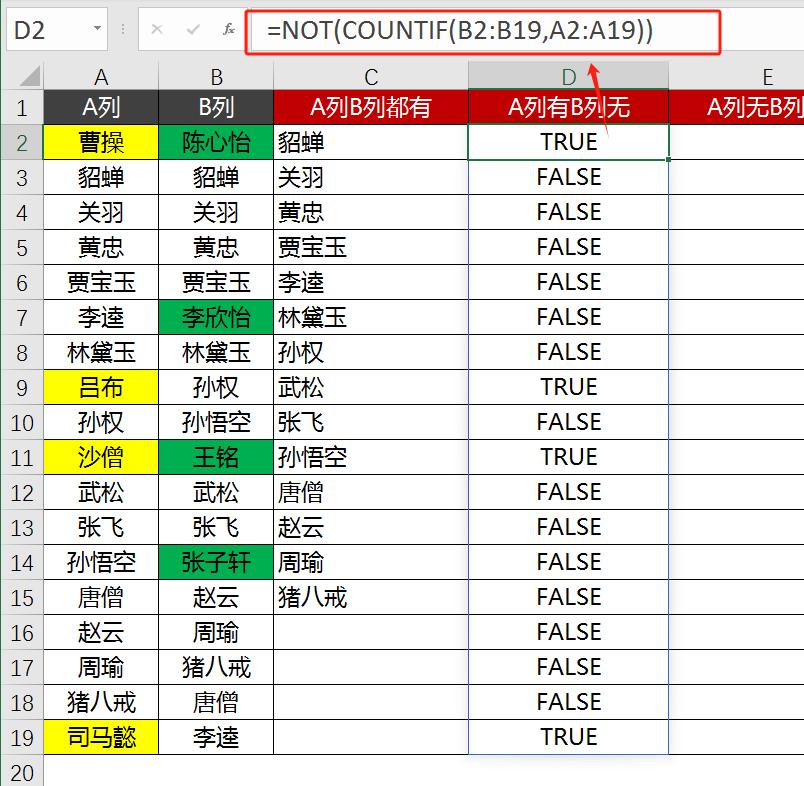The image size is (804, 786).
Task: Click yellow cell 司马懿
Action: coord(101,737)
